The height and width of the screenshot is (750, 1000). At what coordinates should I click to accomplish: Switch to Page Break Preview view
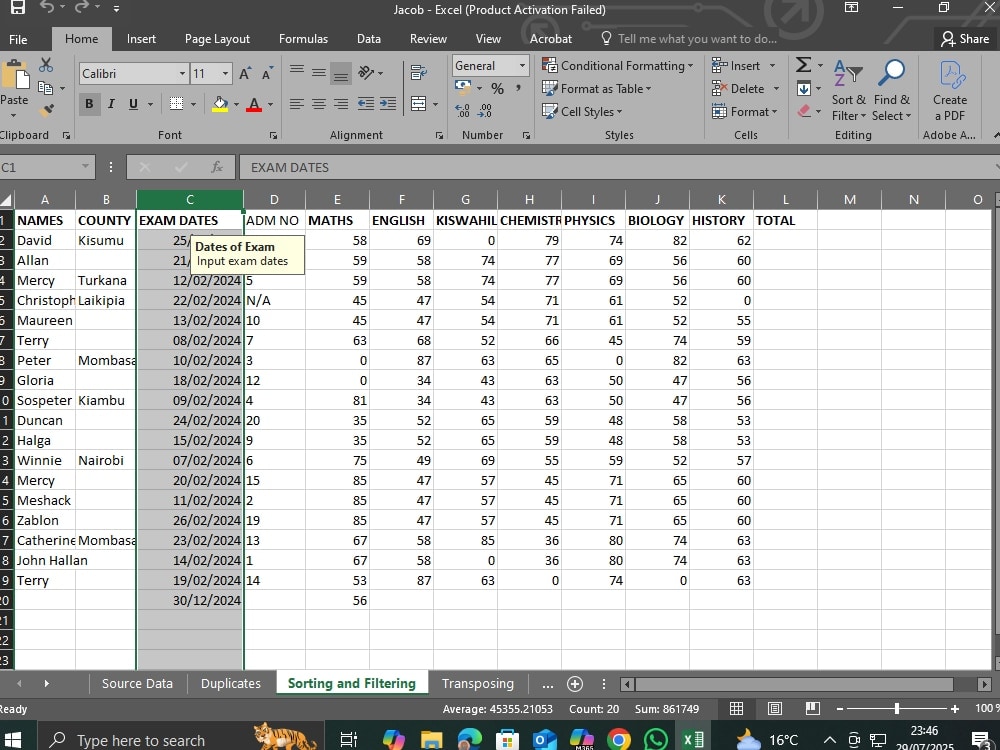(x=812, y=709)
